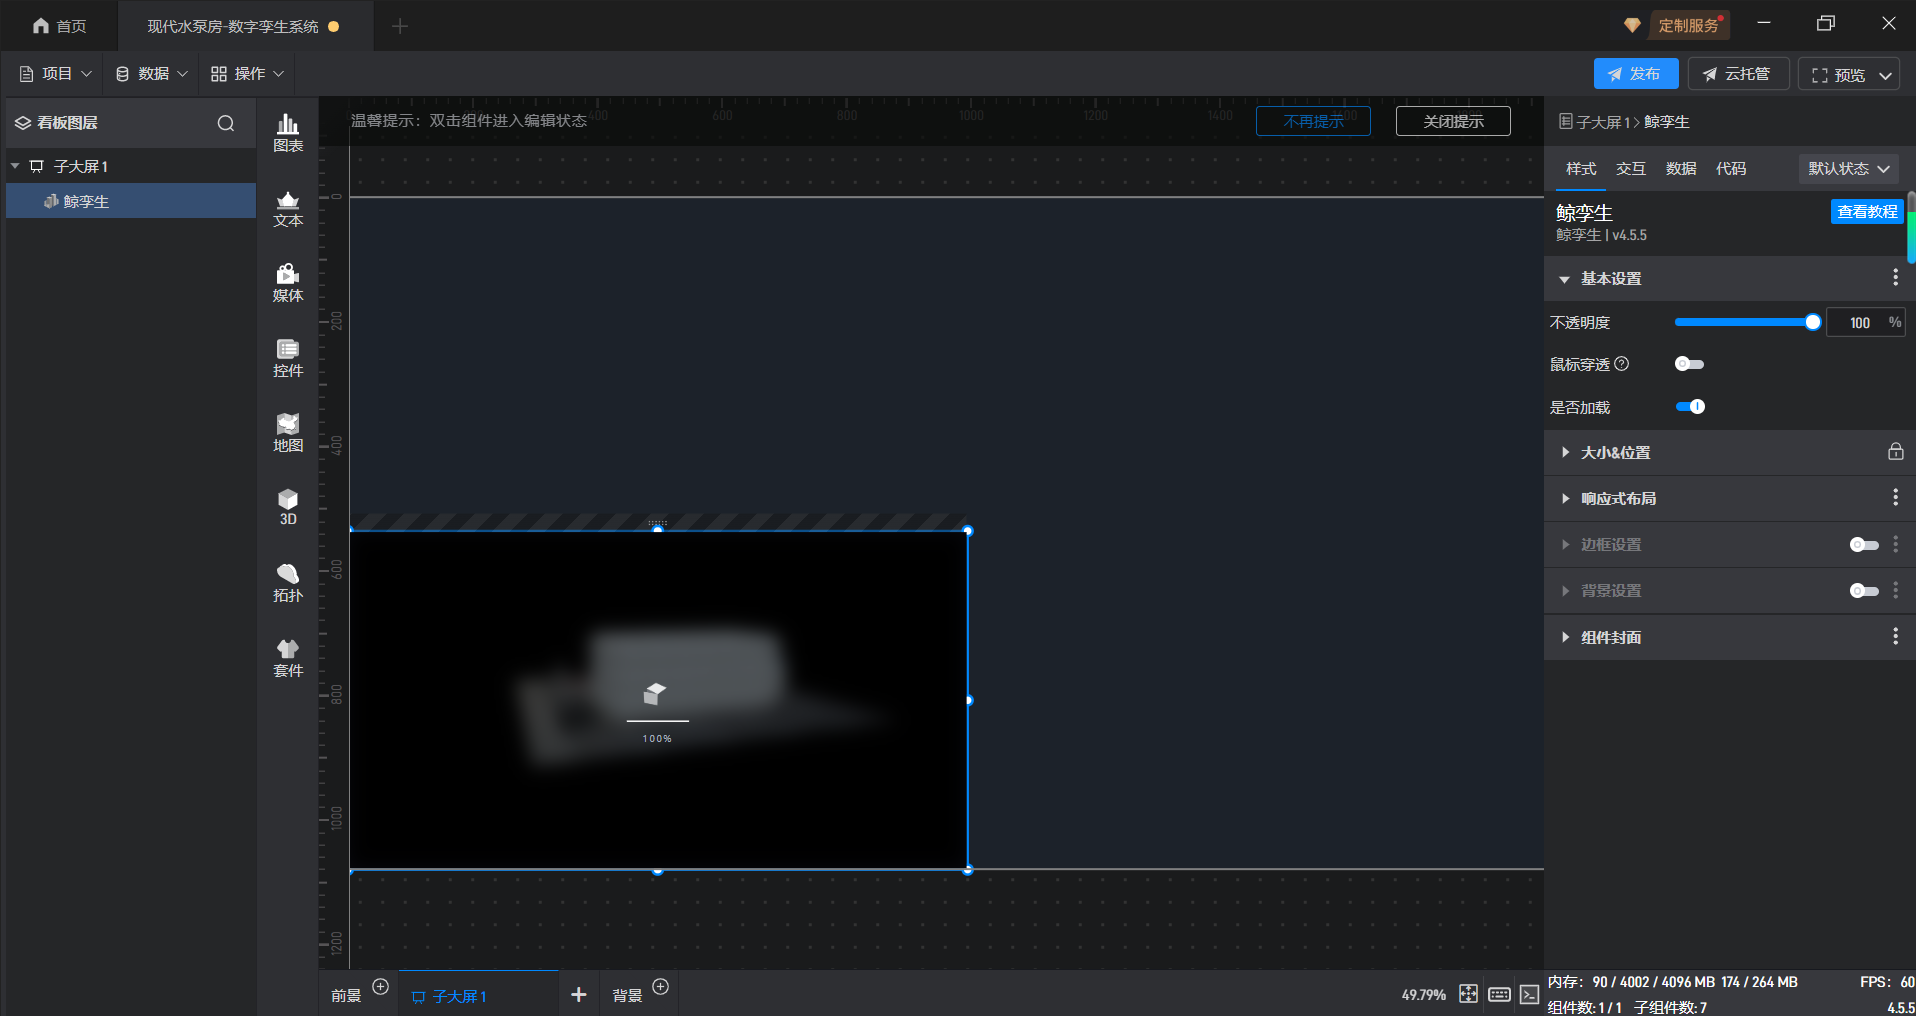Open the keyboard shortcuts icon
1916x1016 pixels.
coord(1499,994)
